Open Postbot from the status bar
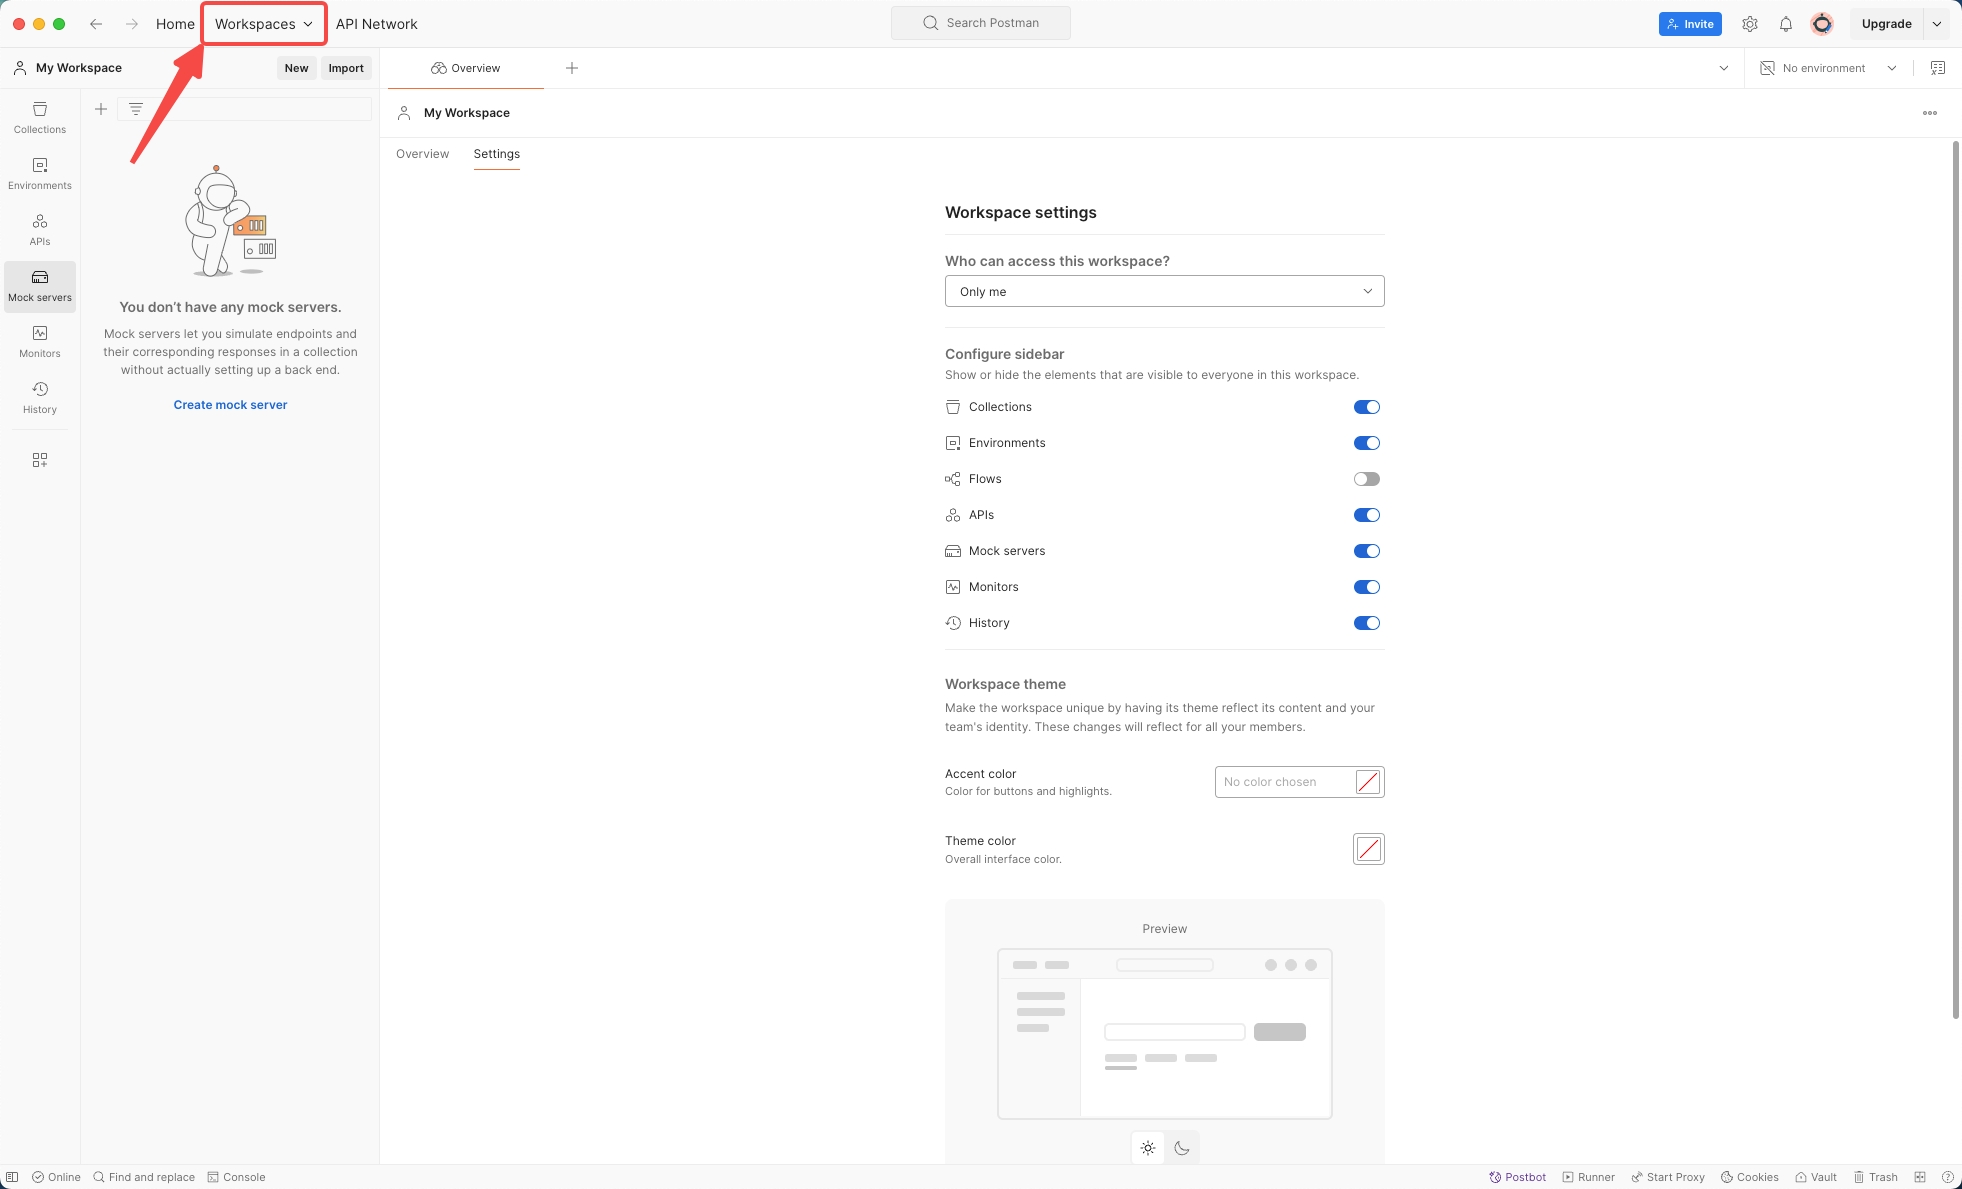This screenshot has width=1962, height=1189. (x=1518, y=1177)
